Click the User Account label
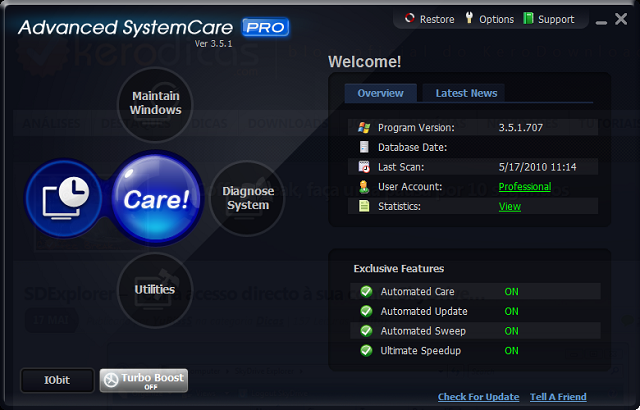Viewport: 640px width, 410px height. click(410, 186)
